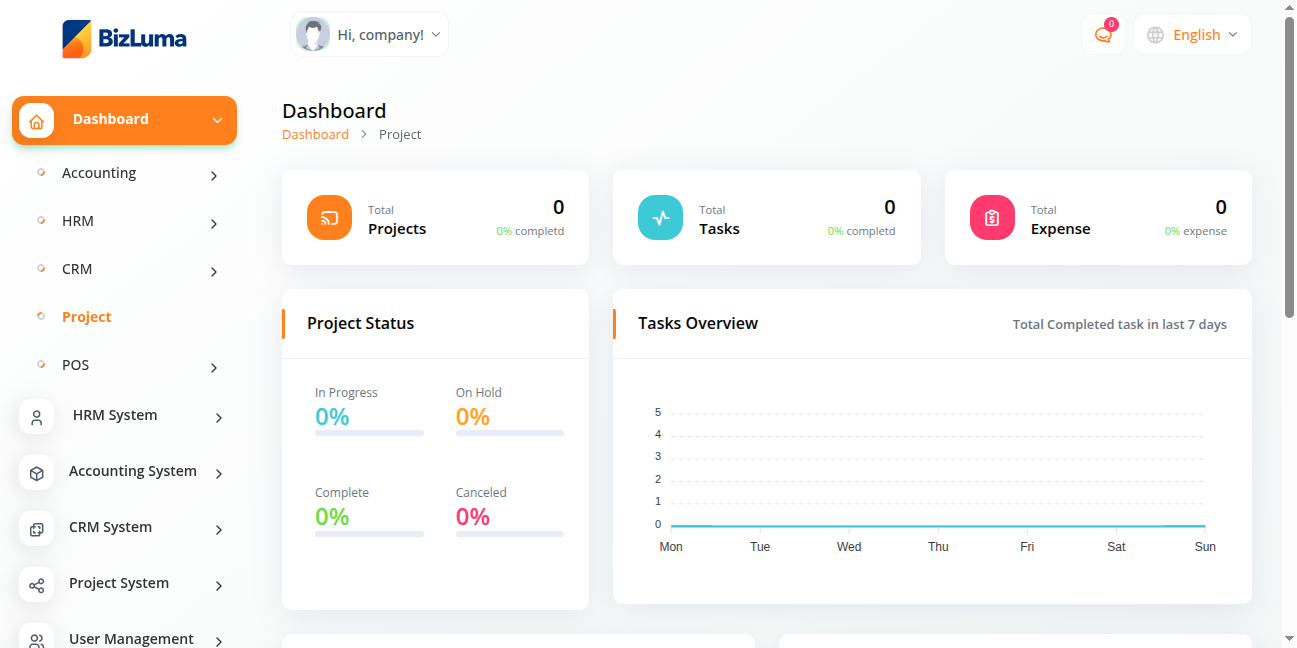This screenshot has height=648, width=1297.
Task: Click the HRM System person icon
Action: (37, 417)
